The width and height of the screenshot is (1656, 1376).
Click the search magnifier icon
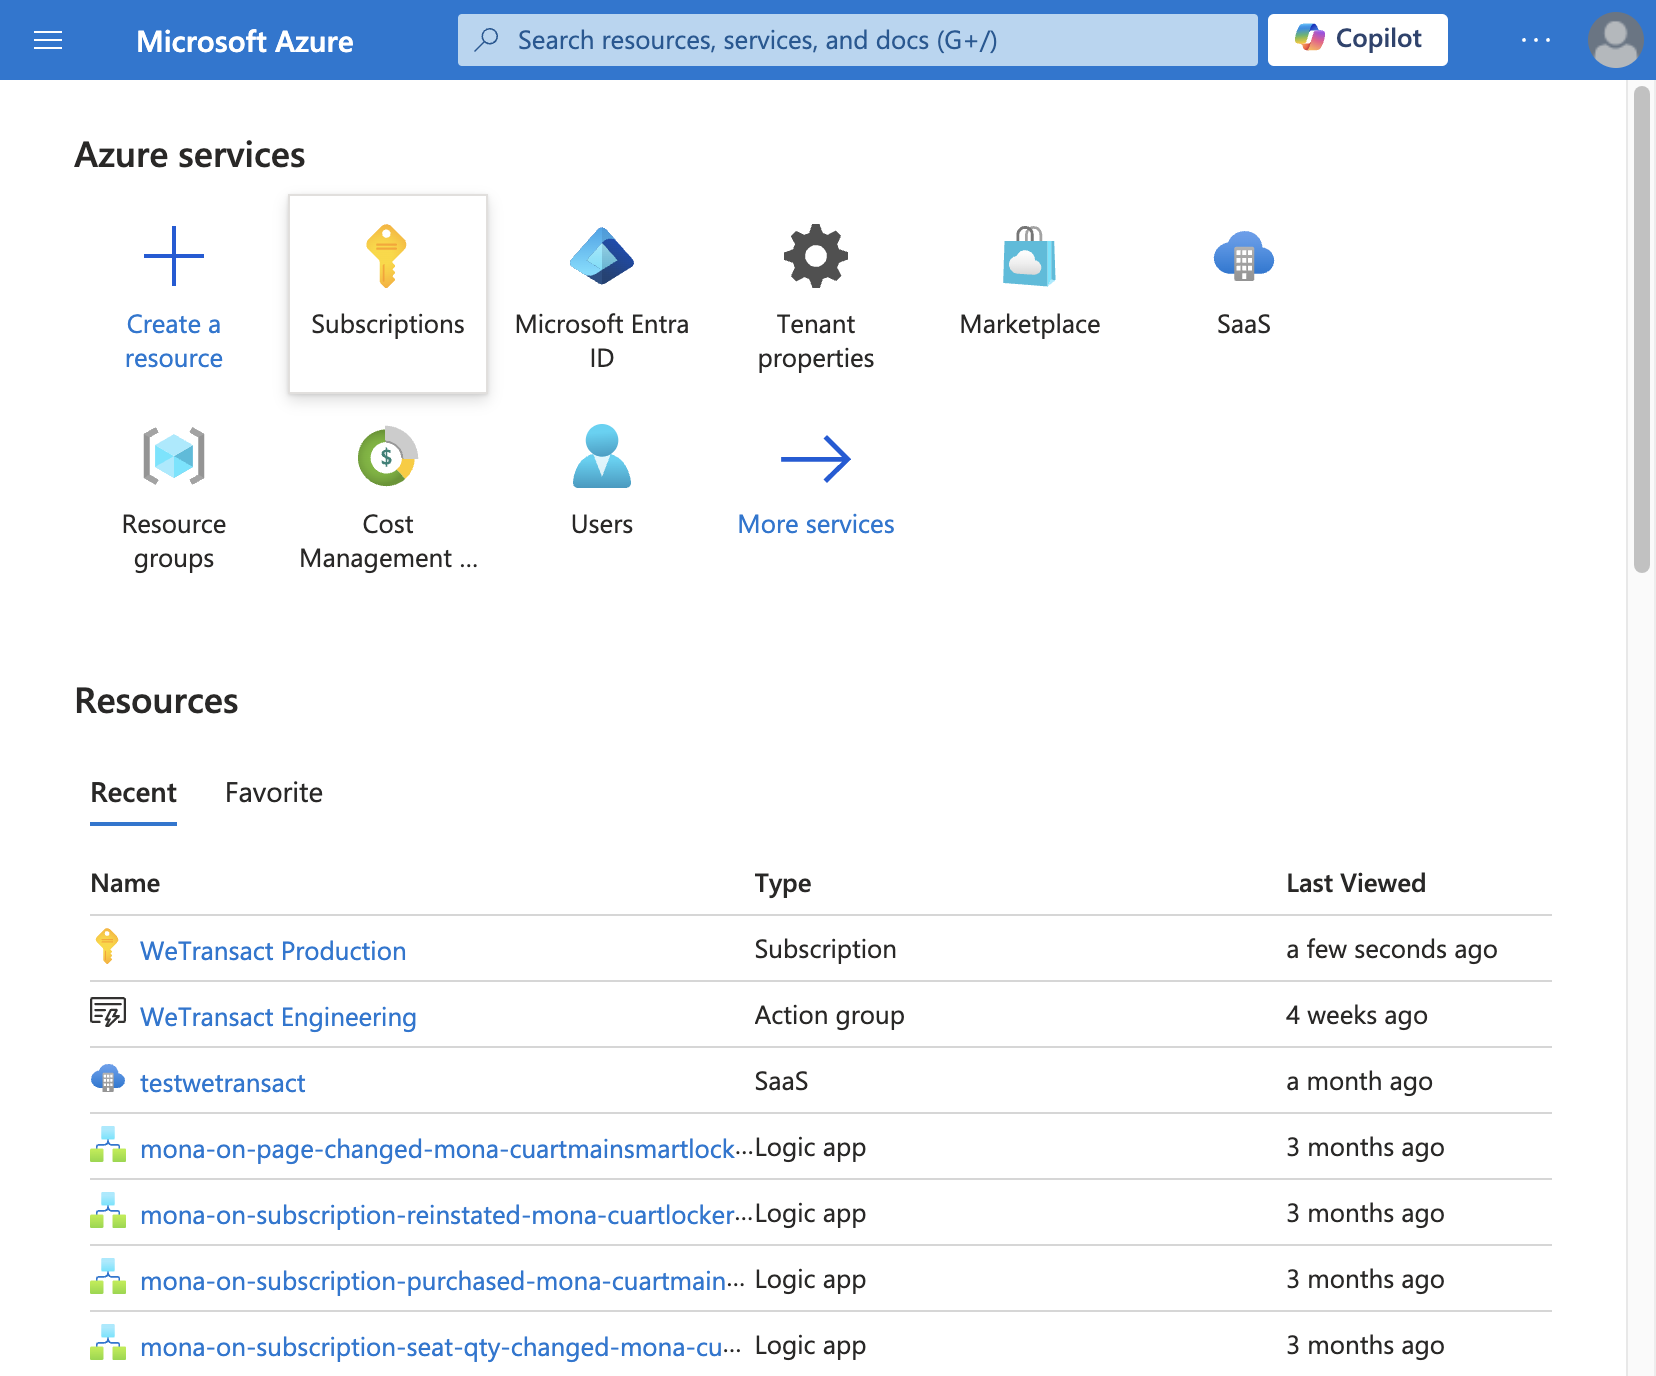(487, 40)
